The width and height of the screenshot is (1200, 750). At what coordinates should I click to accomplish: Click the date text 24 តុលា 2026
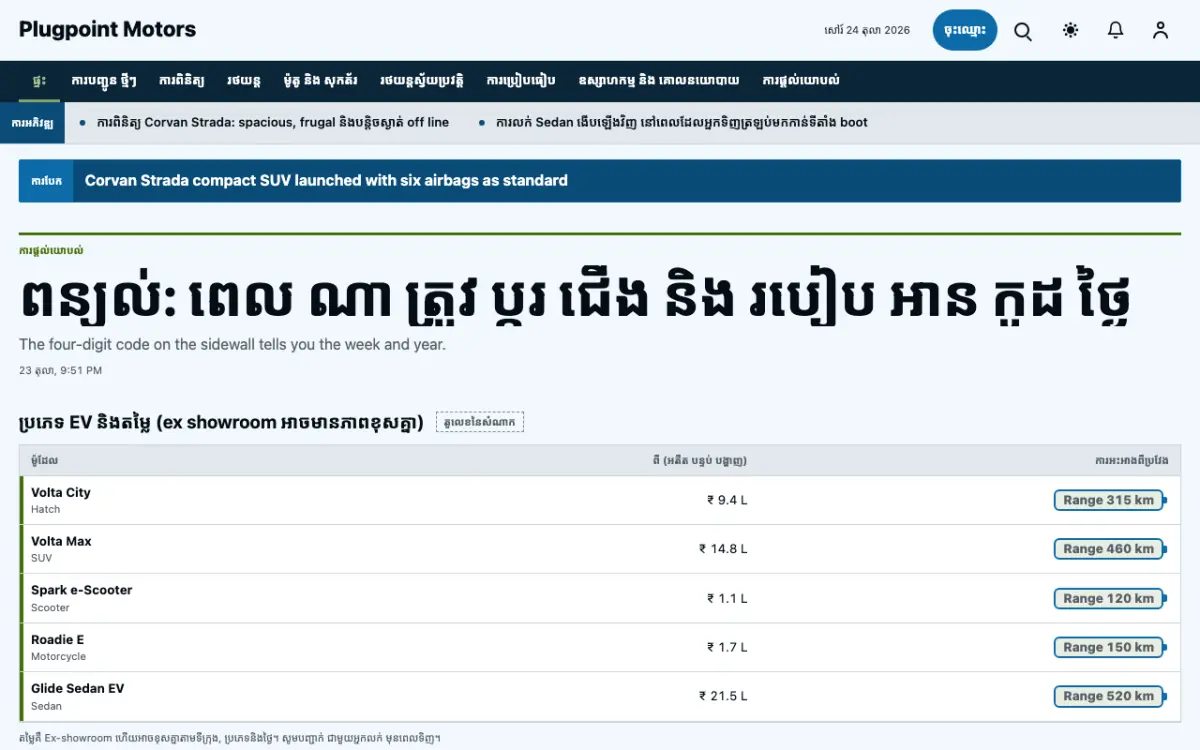pyautogui.click(x=867, y=30)
